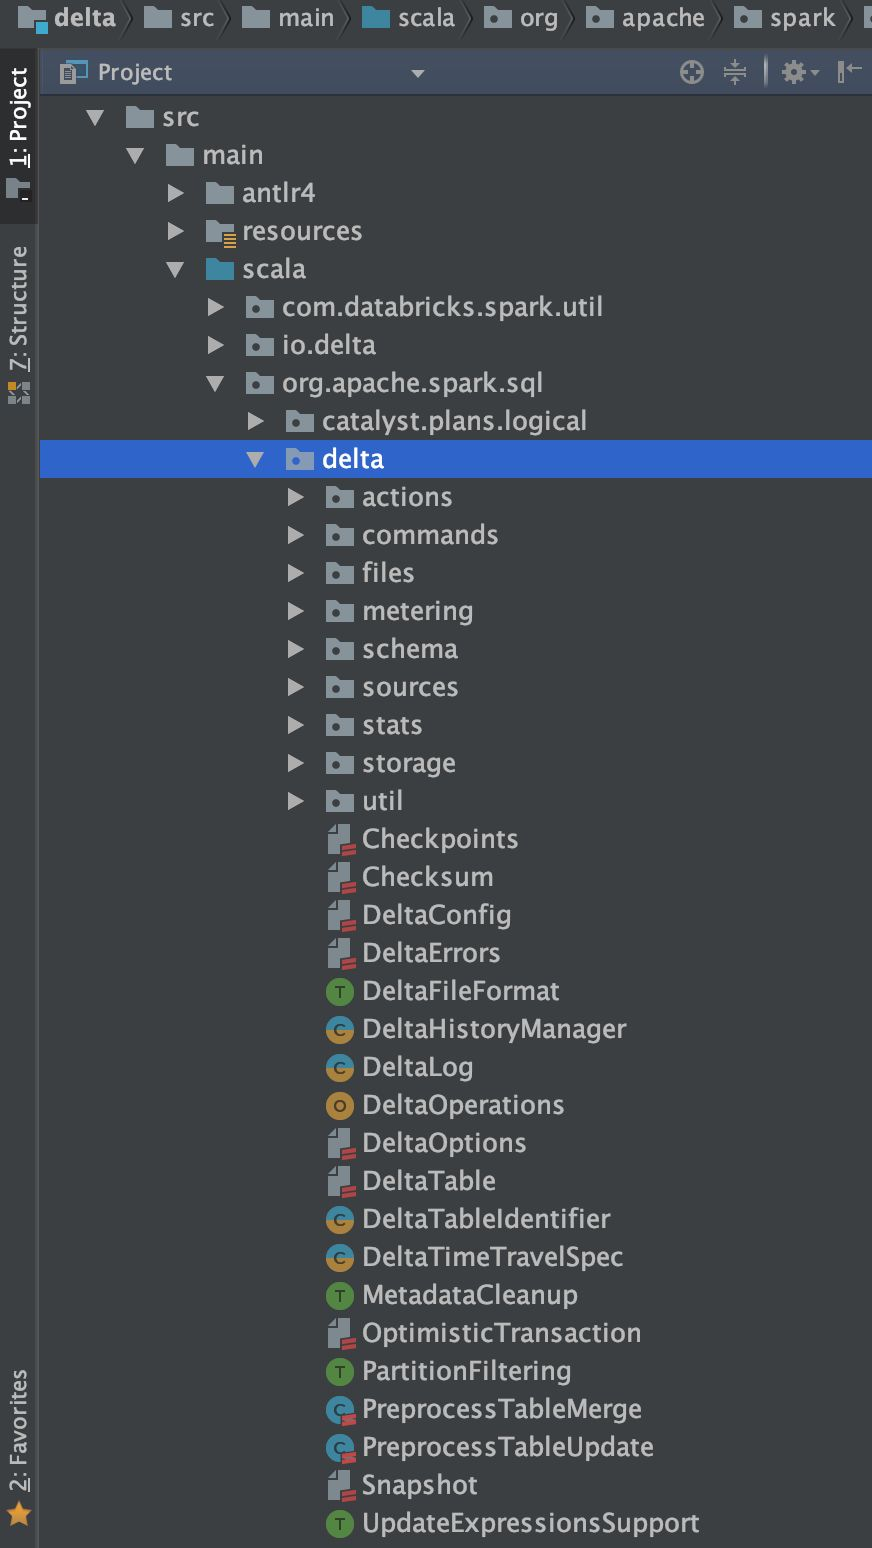
Task: Select the commands package in tree
Action: (429, 535)
